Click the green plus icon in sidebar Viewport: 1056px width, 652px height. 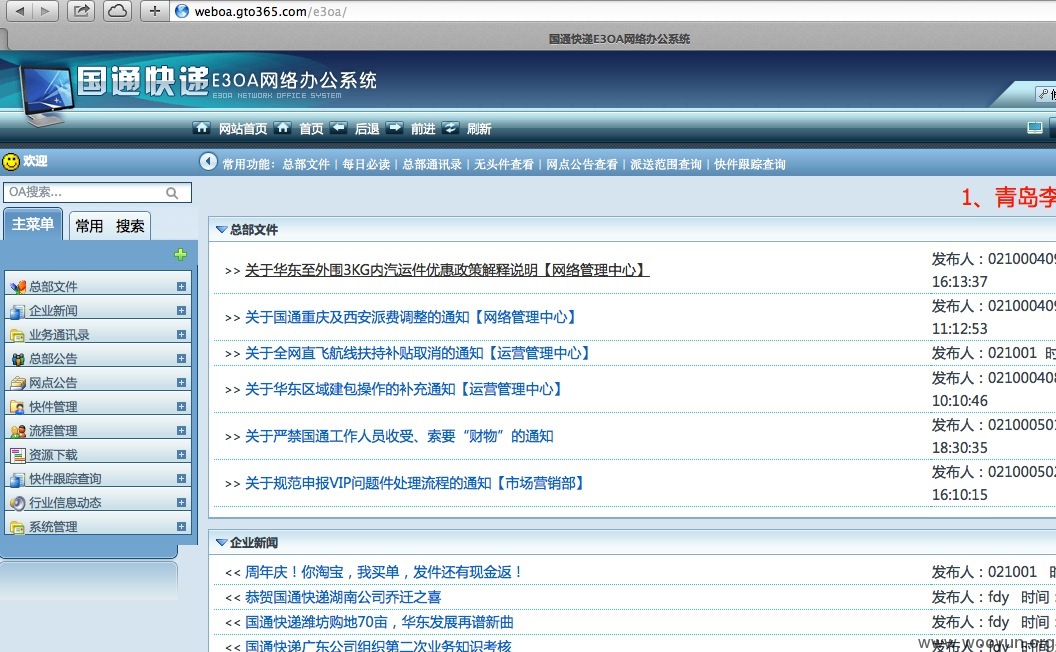pyautogui.click(x=180, y=255)
